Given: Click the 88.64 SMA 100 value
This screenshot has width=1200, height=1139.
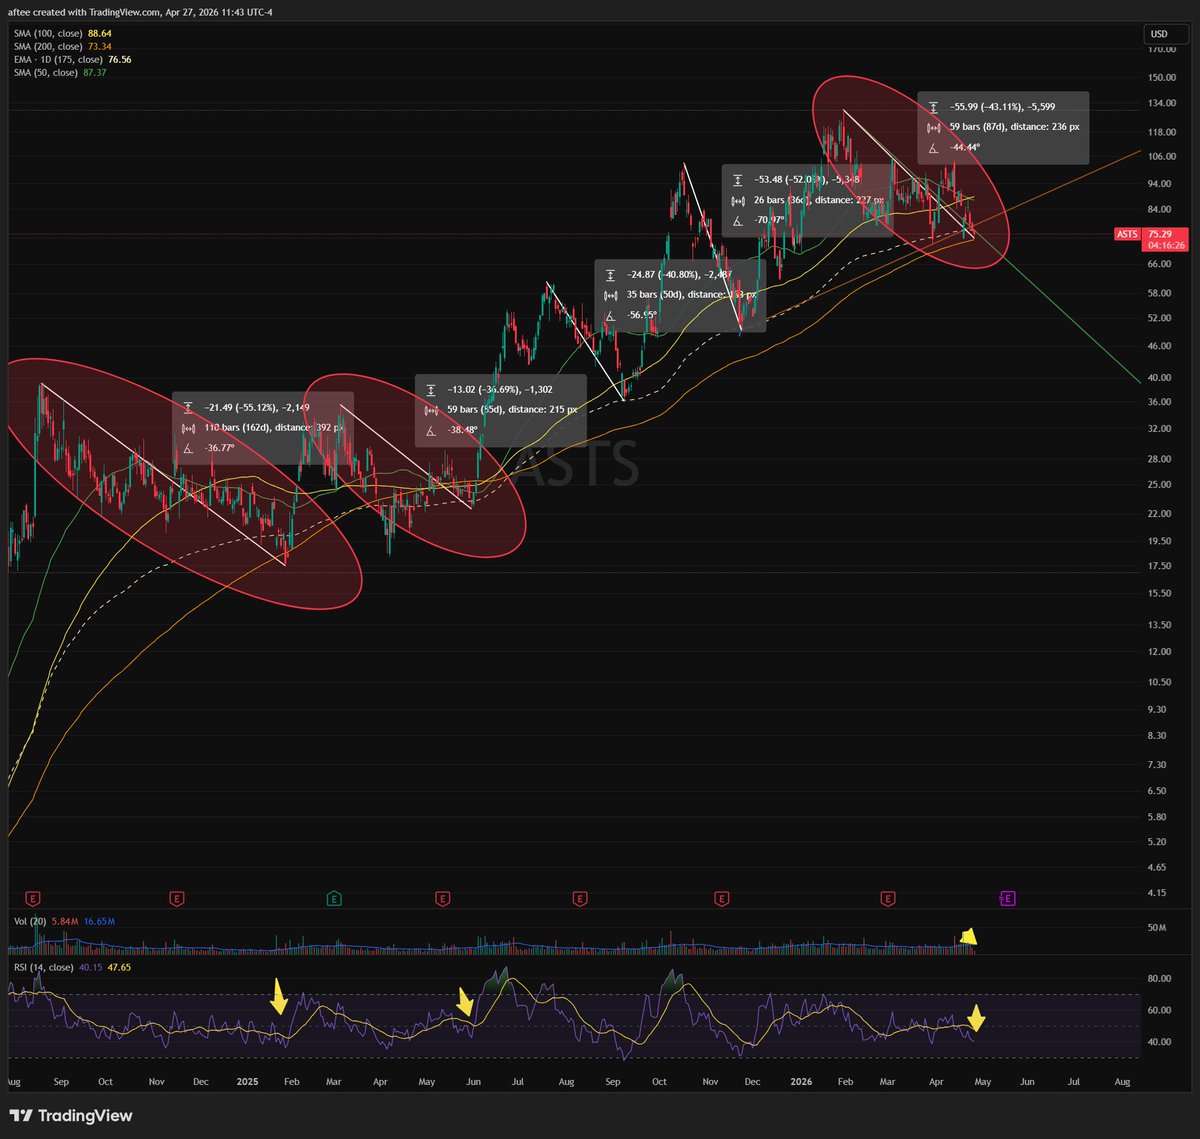Looking at the screenshot, I should coord(99,33).
